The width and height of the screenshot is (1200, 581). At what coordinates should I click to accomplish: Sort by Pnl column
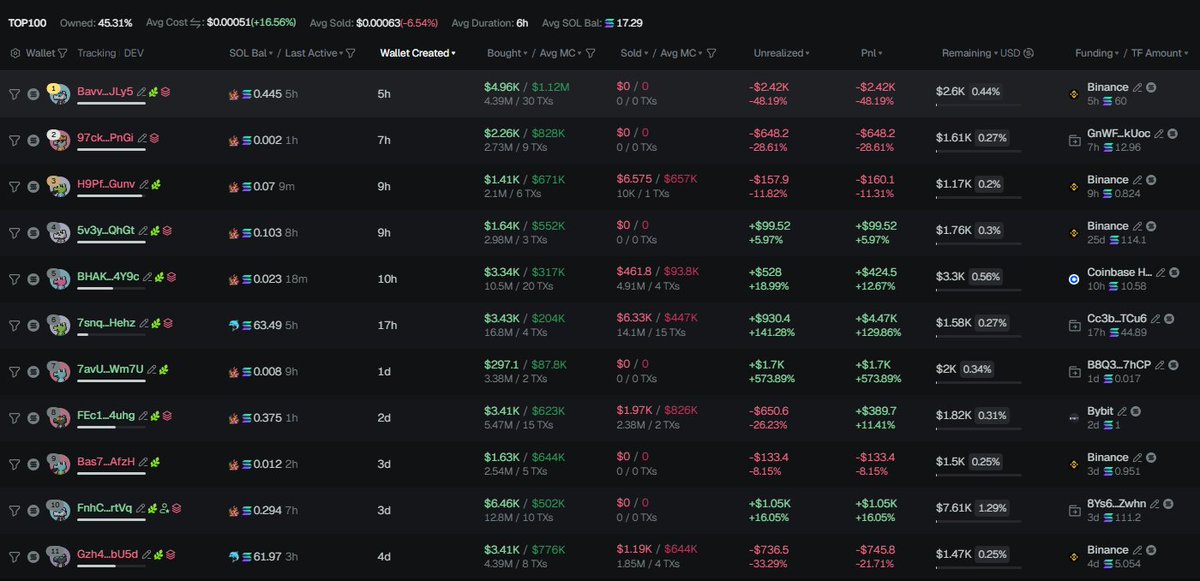(x=872, y=53)
